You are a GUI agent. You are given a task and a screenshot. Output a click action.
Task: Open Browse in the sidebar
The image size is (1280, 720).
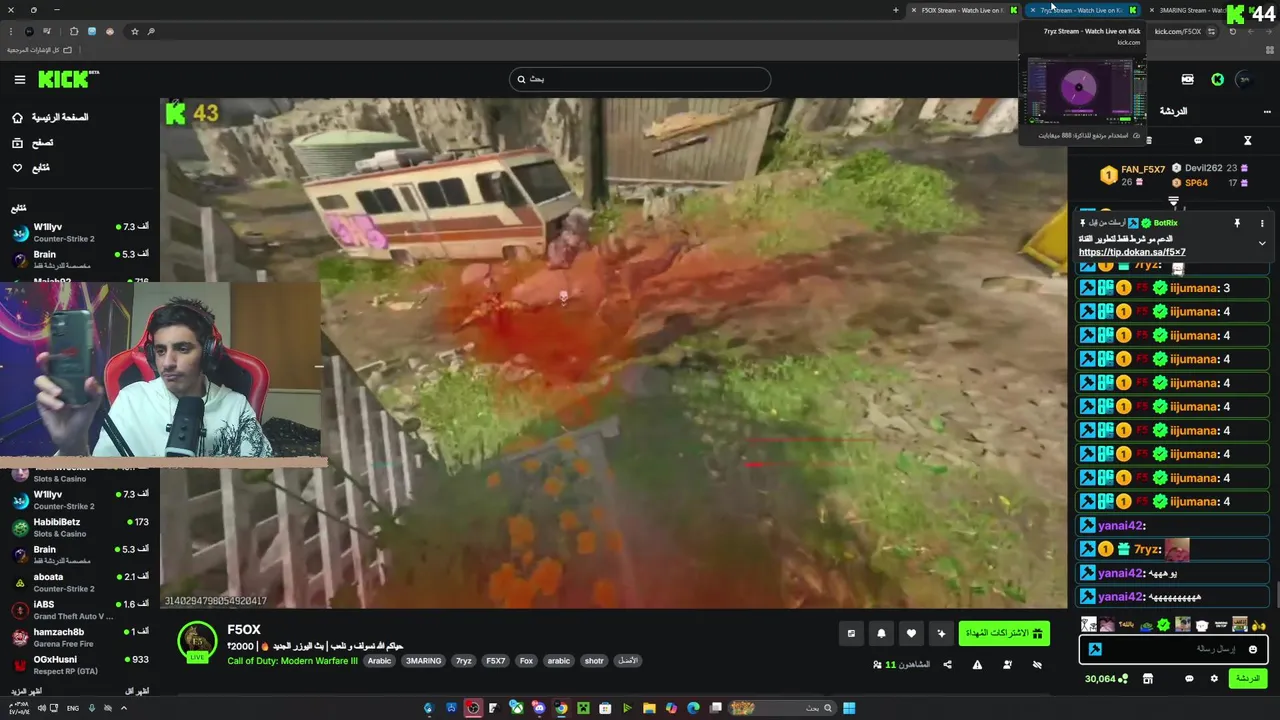tap(33, 143)
